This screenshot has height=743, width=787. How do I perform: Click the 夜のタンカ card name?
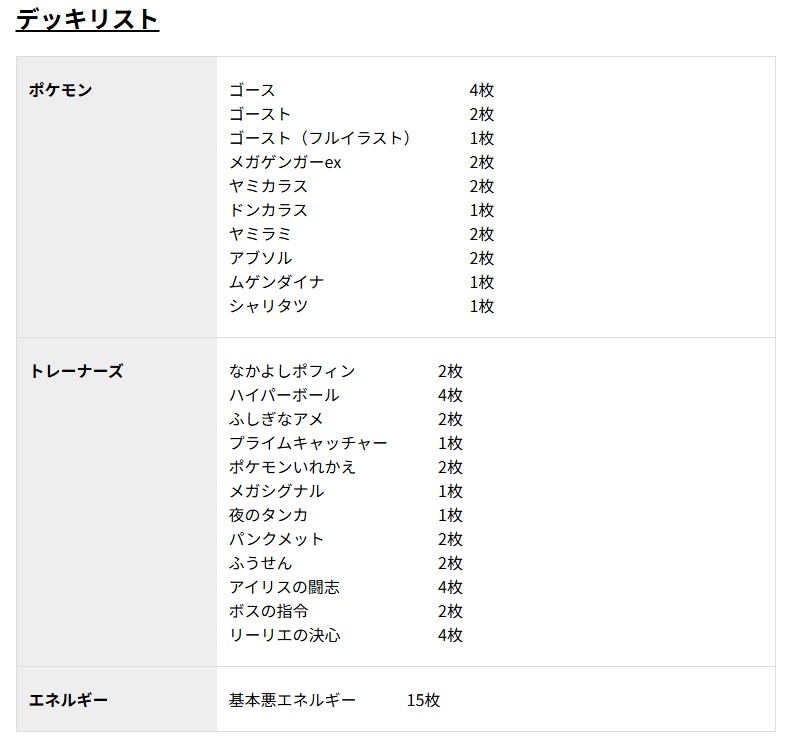pos(269,515)
